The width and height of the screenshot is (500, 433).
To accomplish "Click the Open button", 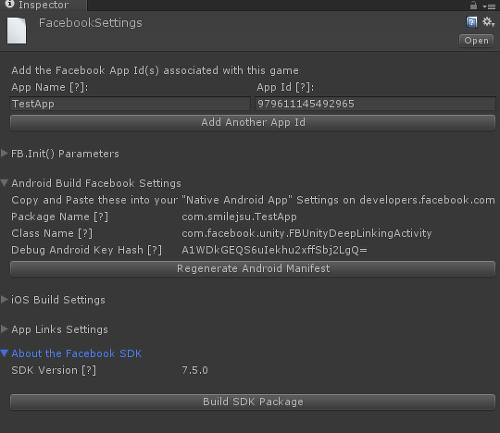I will click(476, 41).
